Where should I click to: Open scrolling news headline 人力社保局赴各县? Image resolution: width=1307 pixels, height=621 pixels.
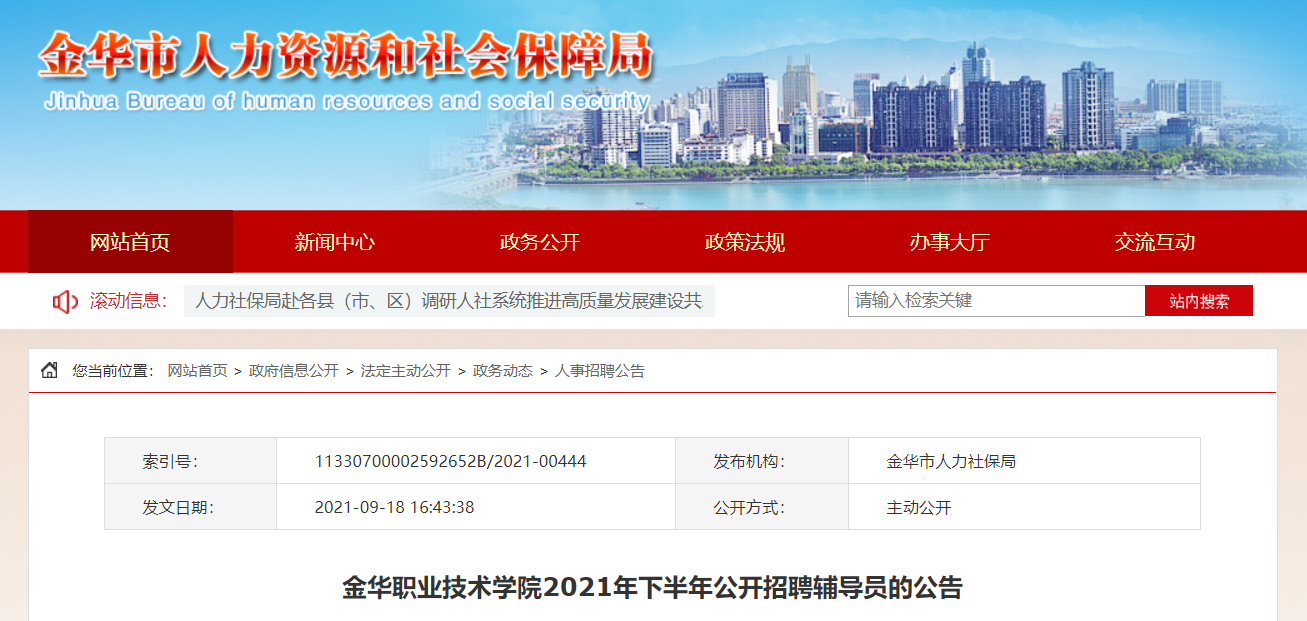coord(449,301)
